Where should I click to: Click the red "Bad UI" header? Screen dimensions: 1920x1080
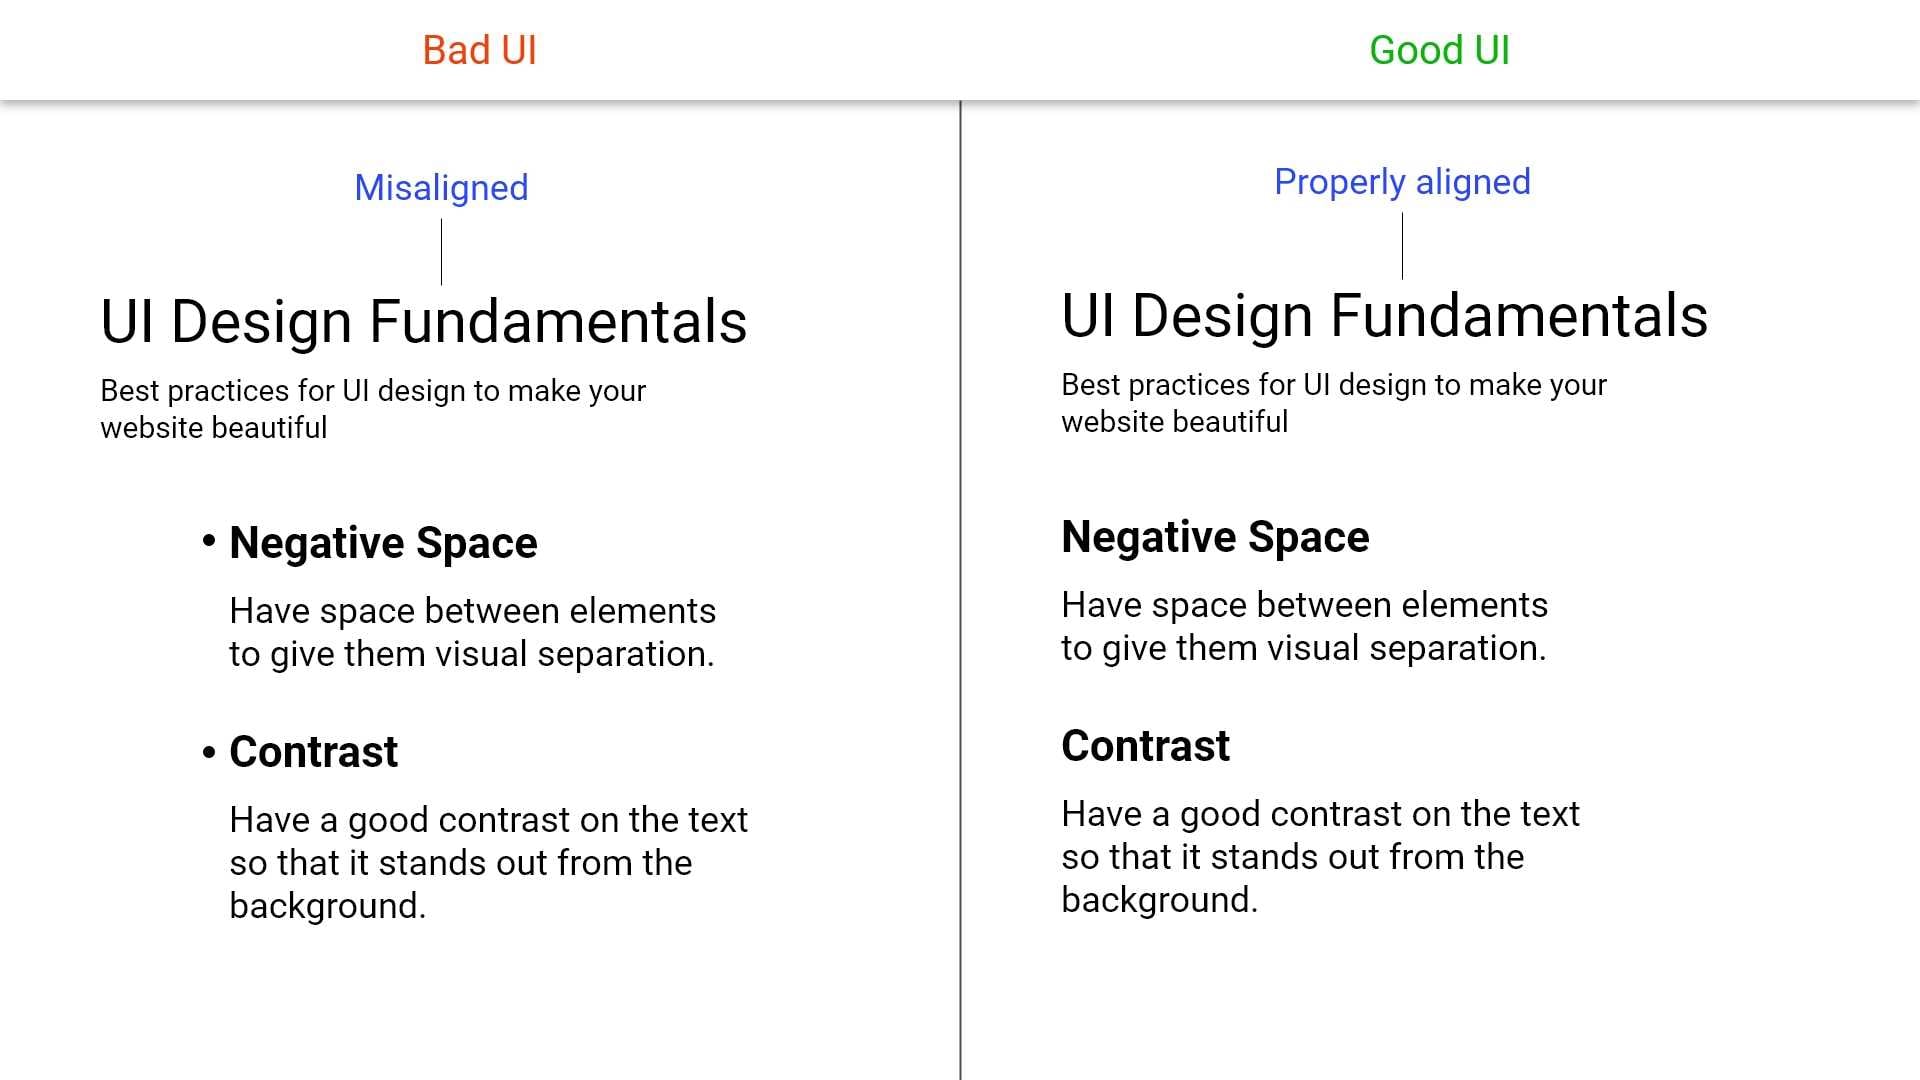pos(480,50)
